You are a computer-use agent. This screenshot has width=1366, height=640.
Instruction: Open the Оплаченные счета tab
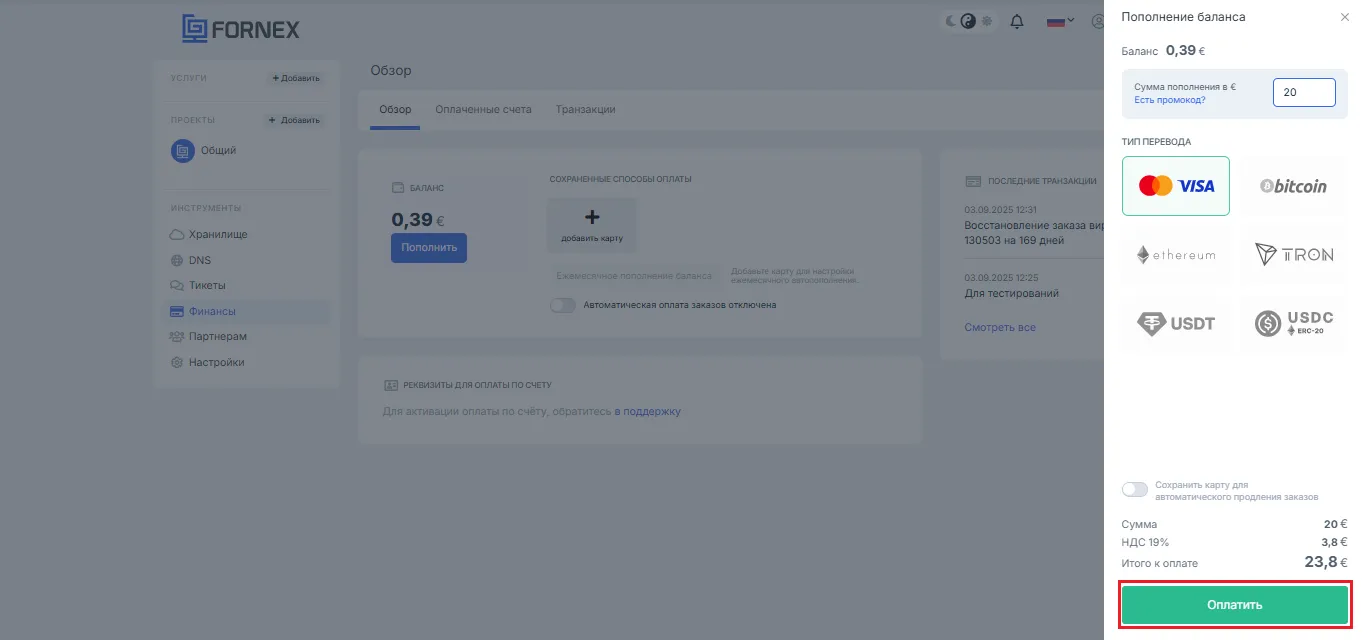pos(483,109)
